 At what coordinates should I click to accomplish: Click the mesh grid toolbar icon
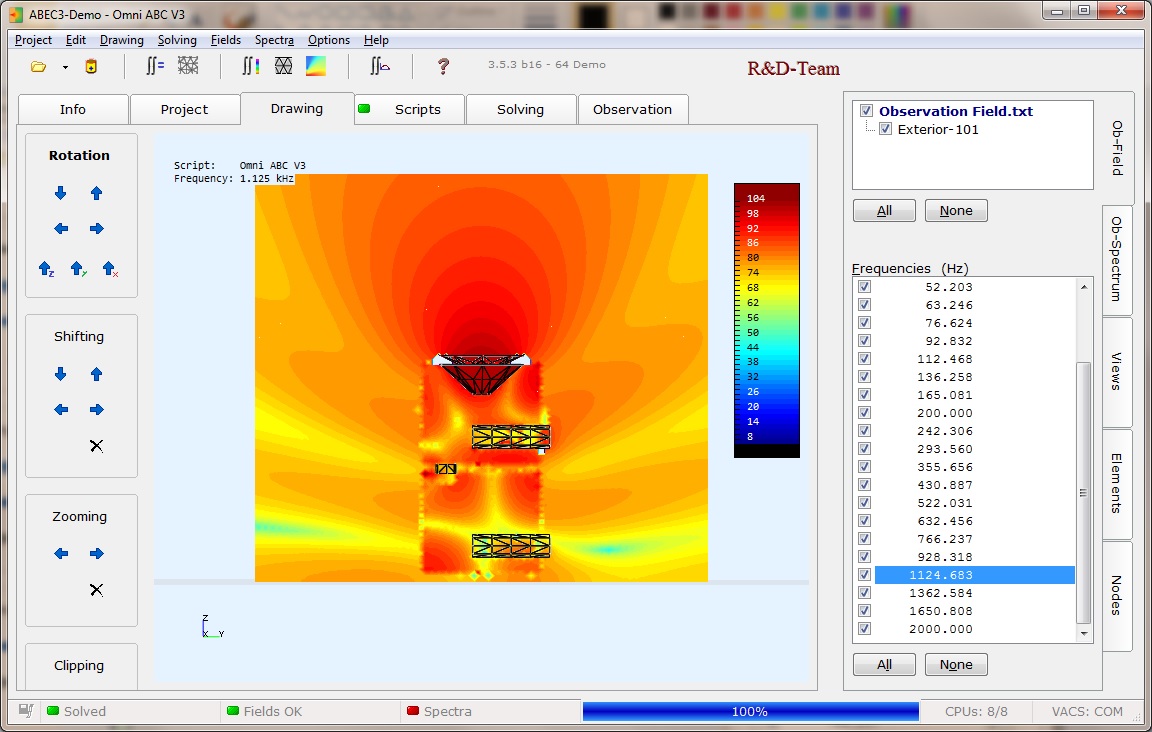pos(188,66)
